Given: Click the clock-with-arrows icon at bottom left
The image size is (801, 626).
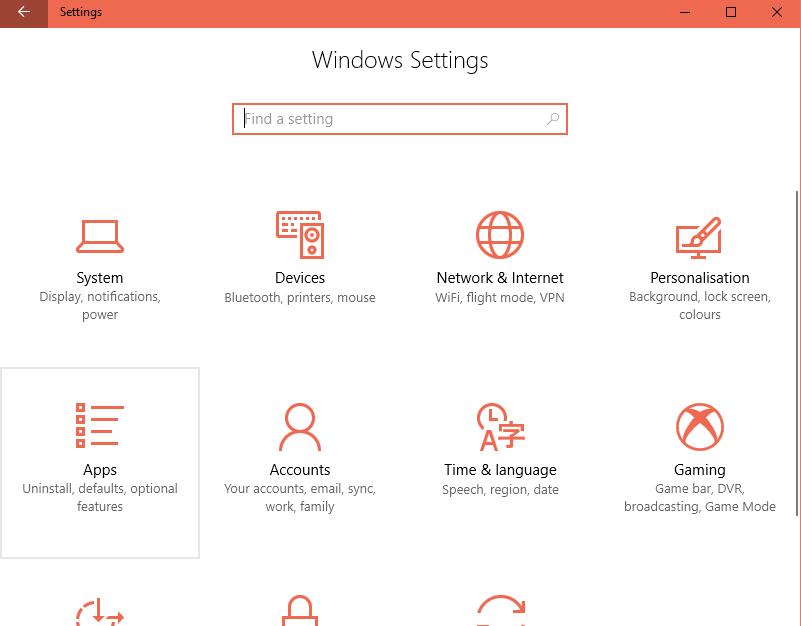Looking at the screenshot, I should [100, 612].
